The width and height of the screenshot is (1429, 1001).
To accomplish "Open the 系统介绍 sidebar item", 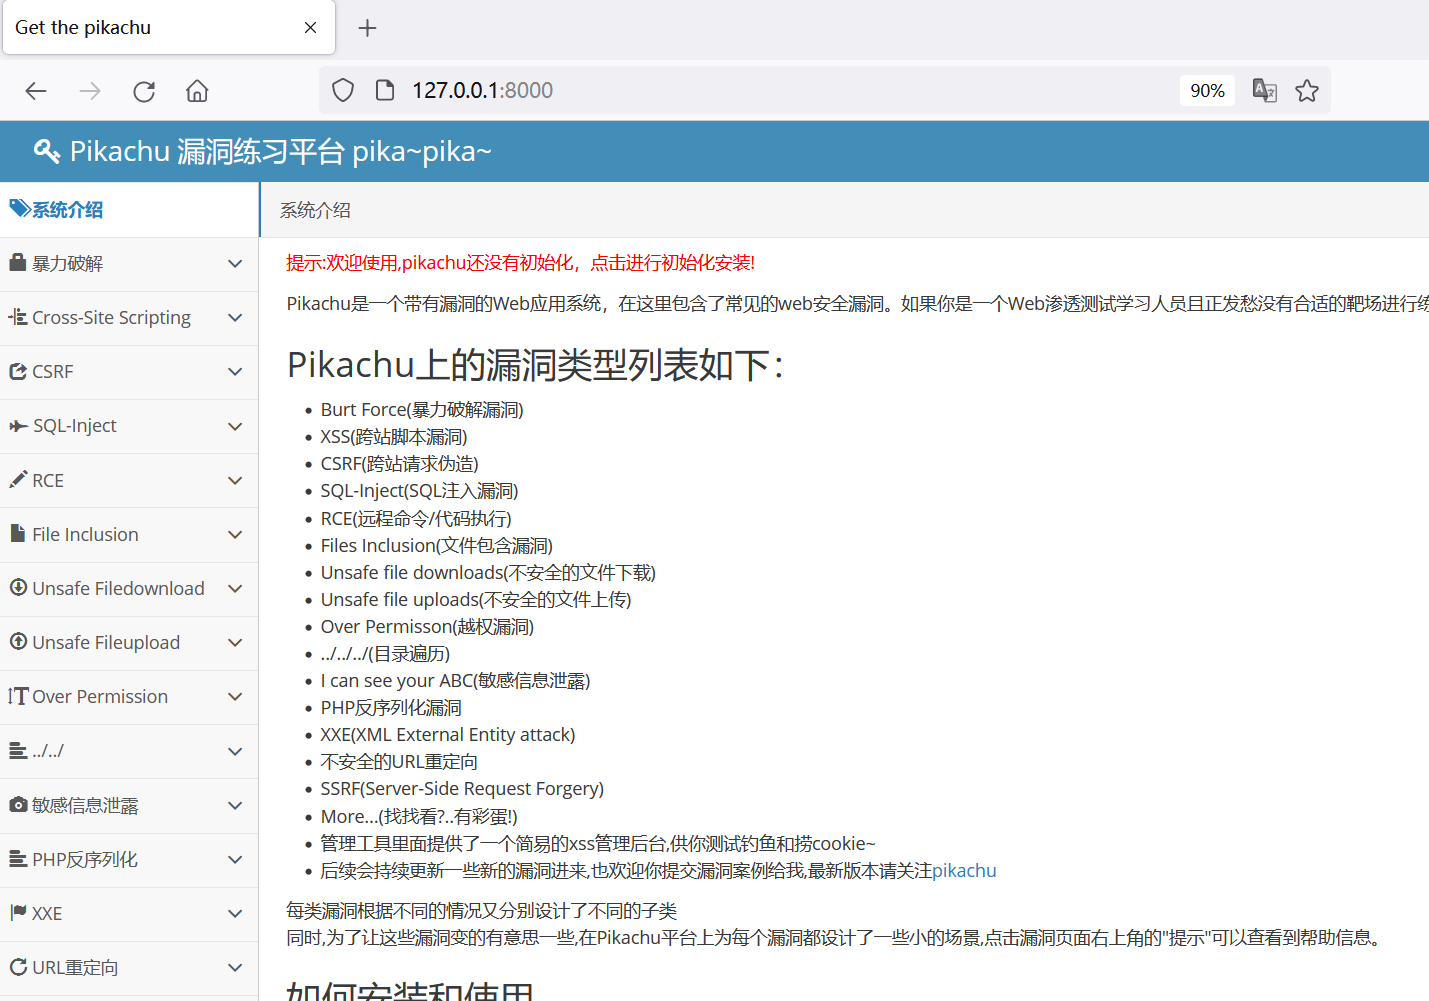I will pos(129,210).
